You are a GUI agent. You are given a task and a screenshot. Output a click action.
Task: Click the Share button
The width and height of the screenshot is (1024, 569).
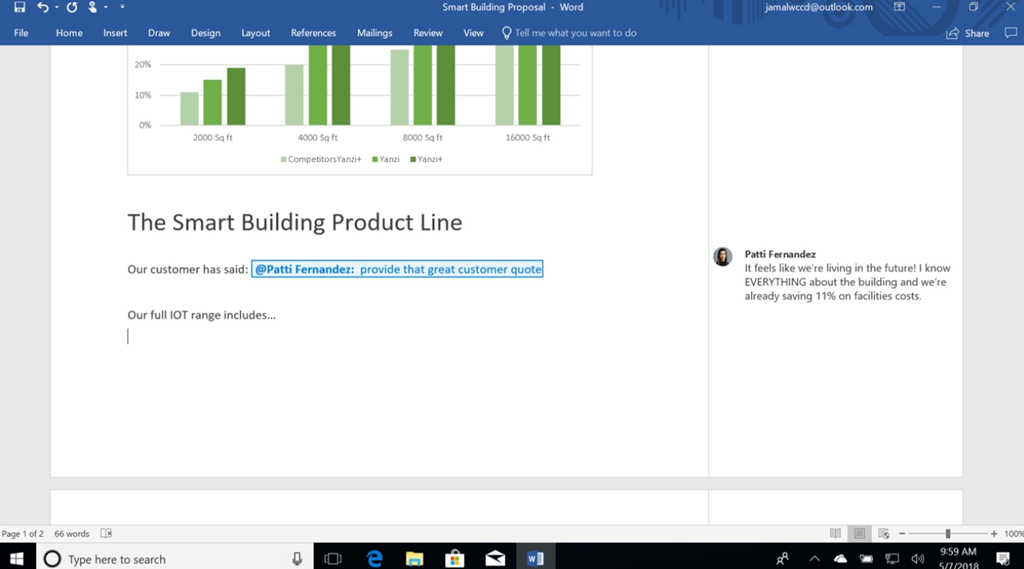click(x=968, y=33)
